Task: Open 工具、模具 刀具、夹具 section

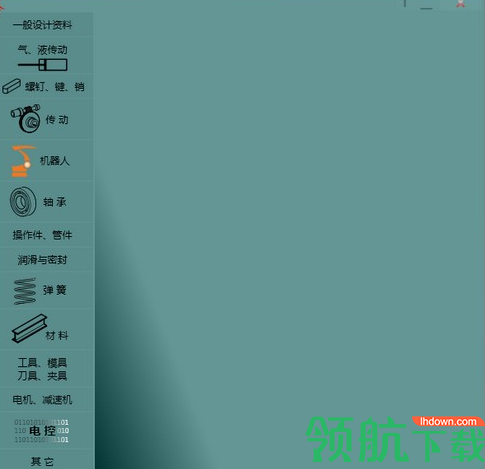Action: 42,369
